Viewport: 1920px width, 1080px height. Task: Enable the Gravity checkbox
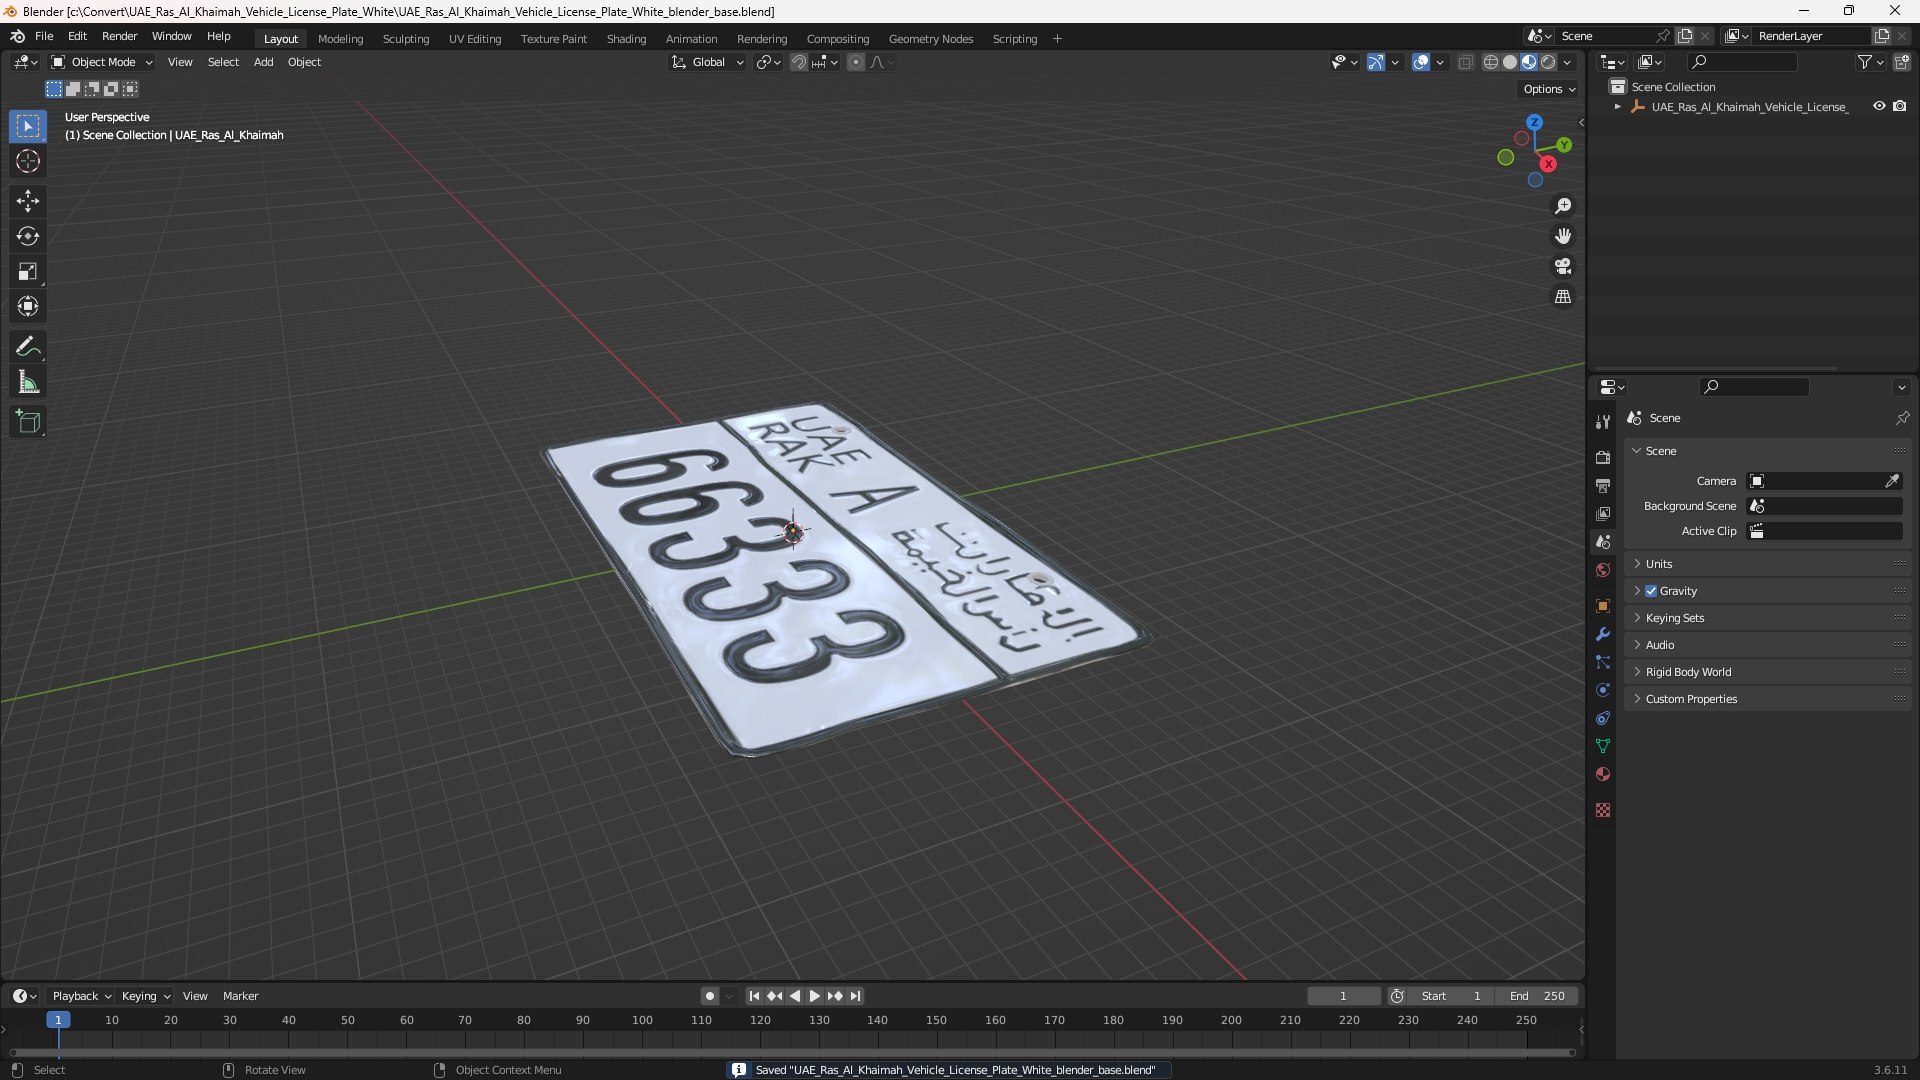point(1651,591)
